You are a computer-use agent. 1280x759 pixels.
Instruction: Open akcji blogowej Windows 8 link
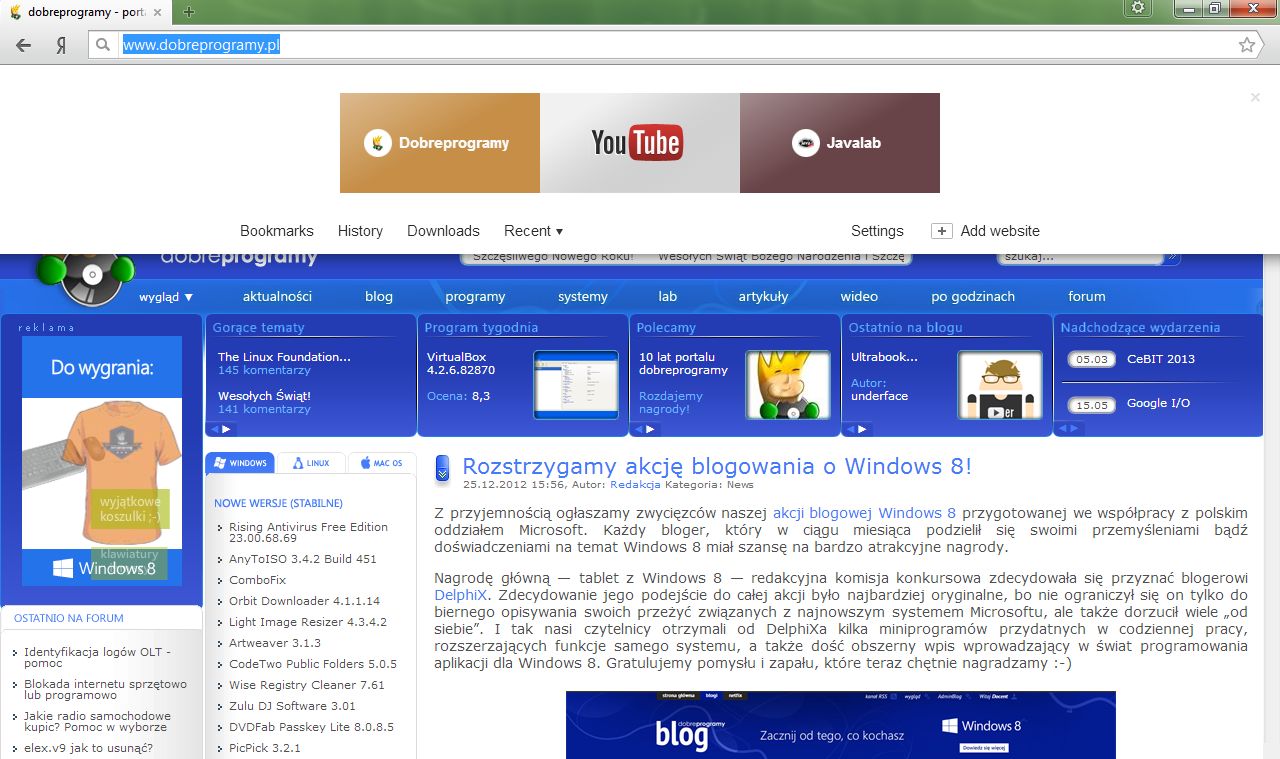[x=864, y=513]
